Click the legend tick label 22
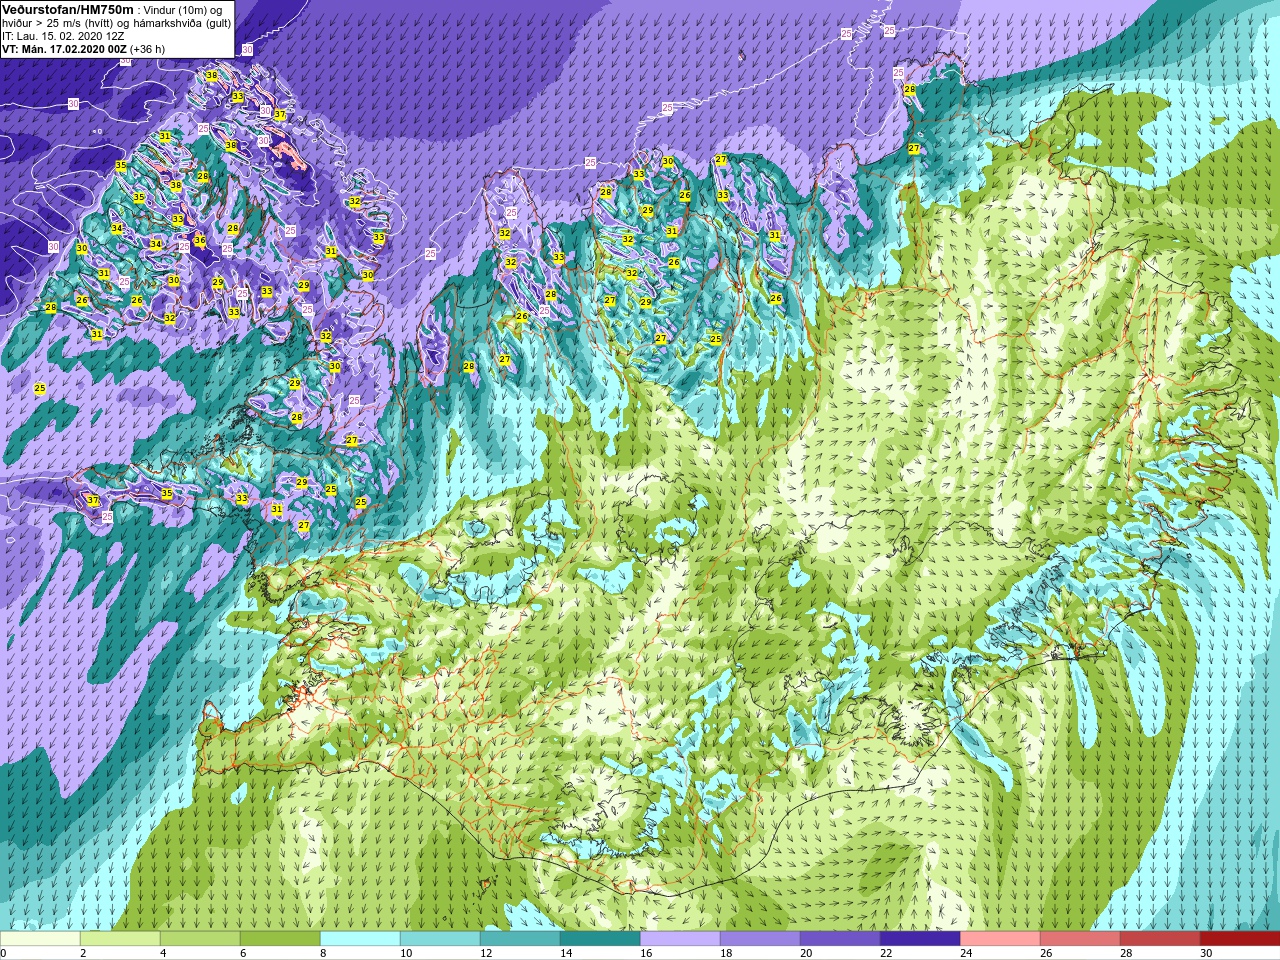The width and height of the screenshot is (1280, 960). pos(886,953)
